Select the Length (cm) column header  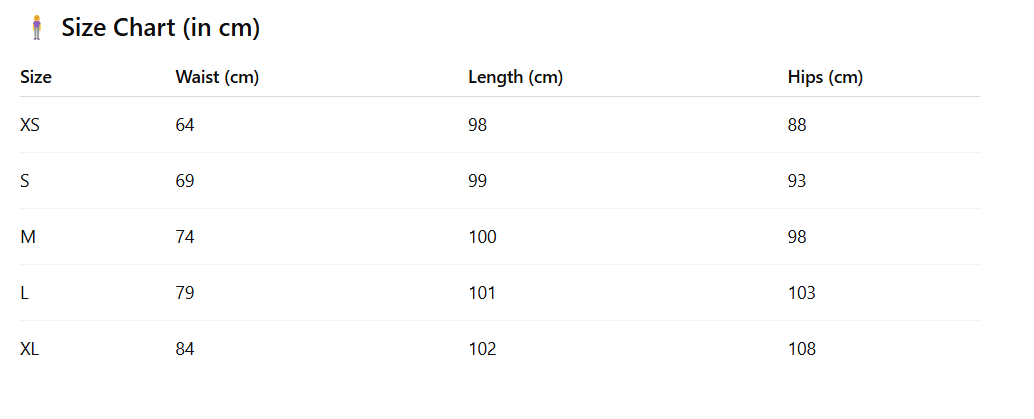(x=515, y=77)
